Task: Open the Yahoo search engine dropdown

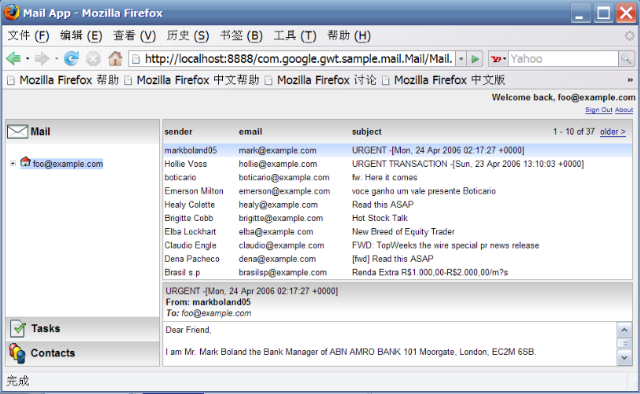Action: [498, 59]
